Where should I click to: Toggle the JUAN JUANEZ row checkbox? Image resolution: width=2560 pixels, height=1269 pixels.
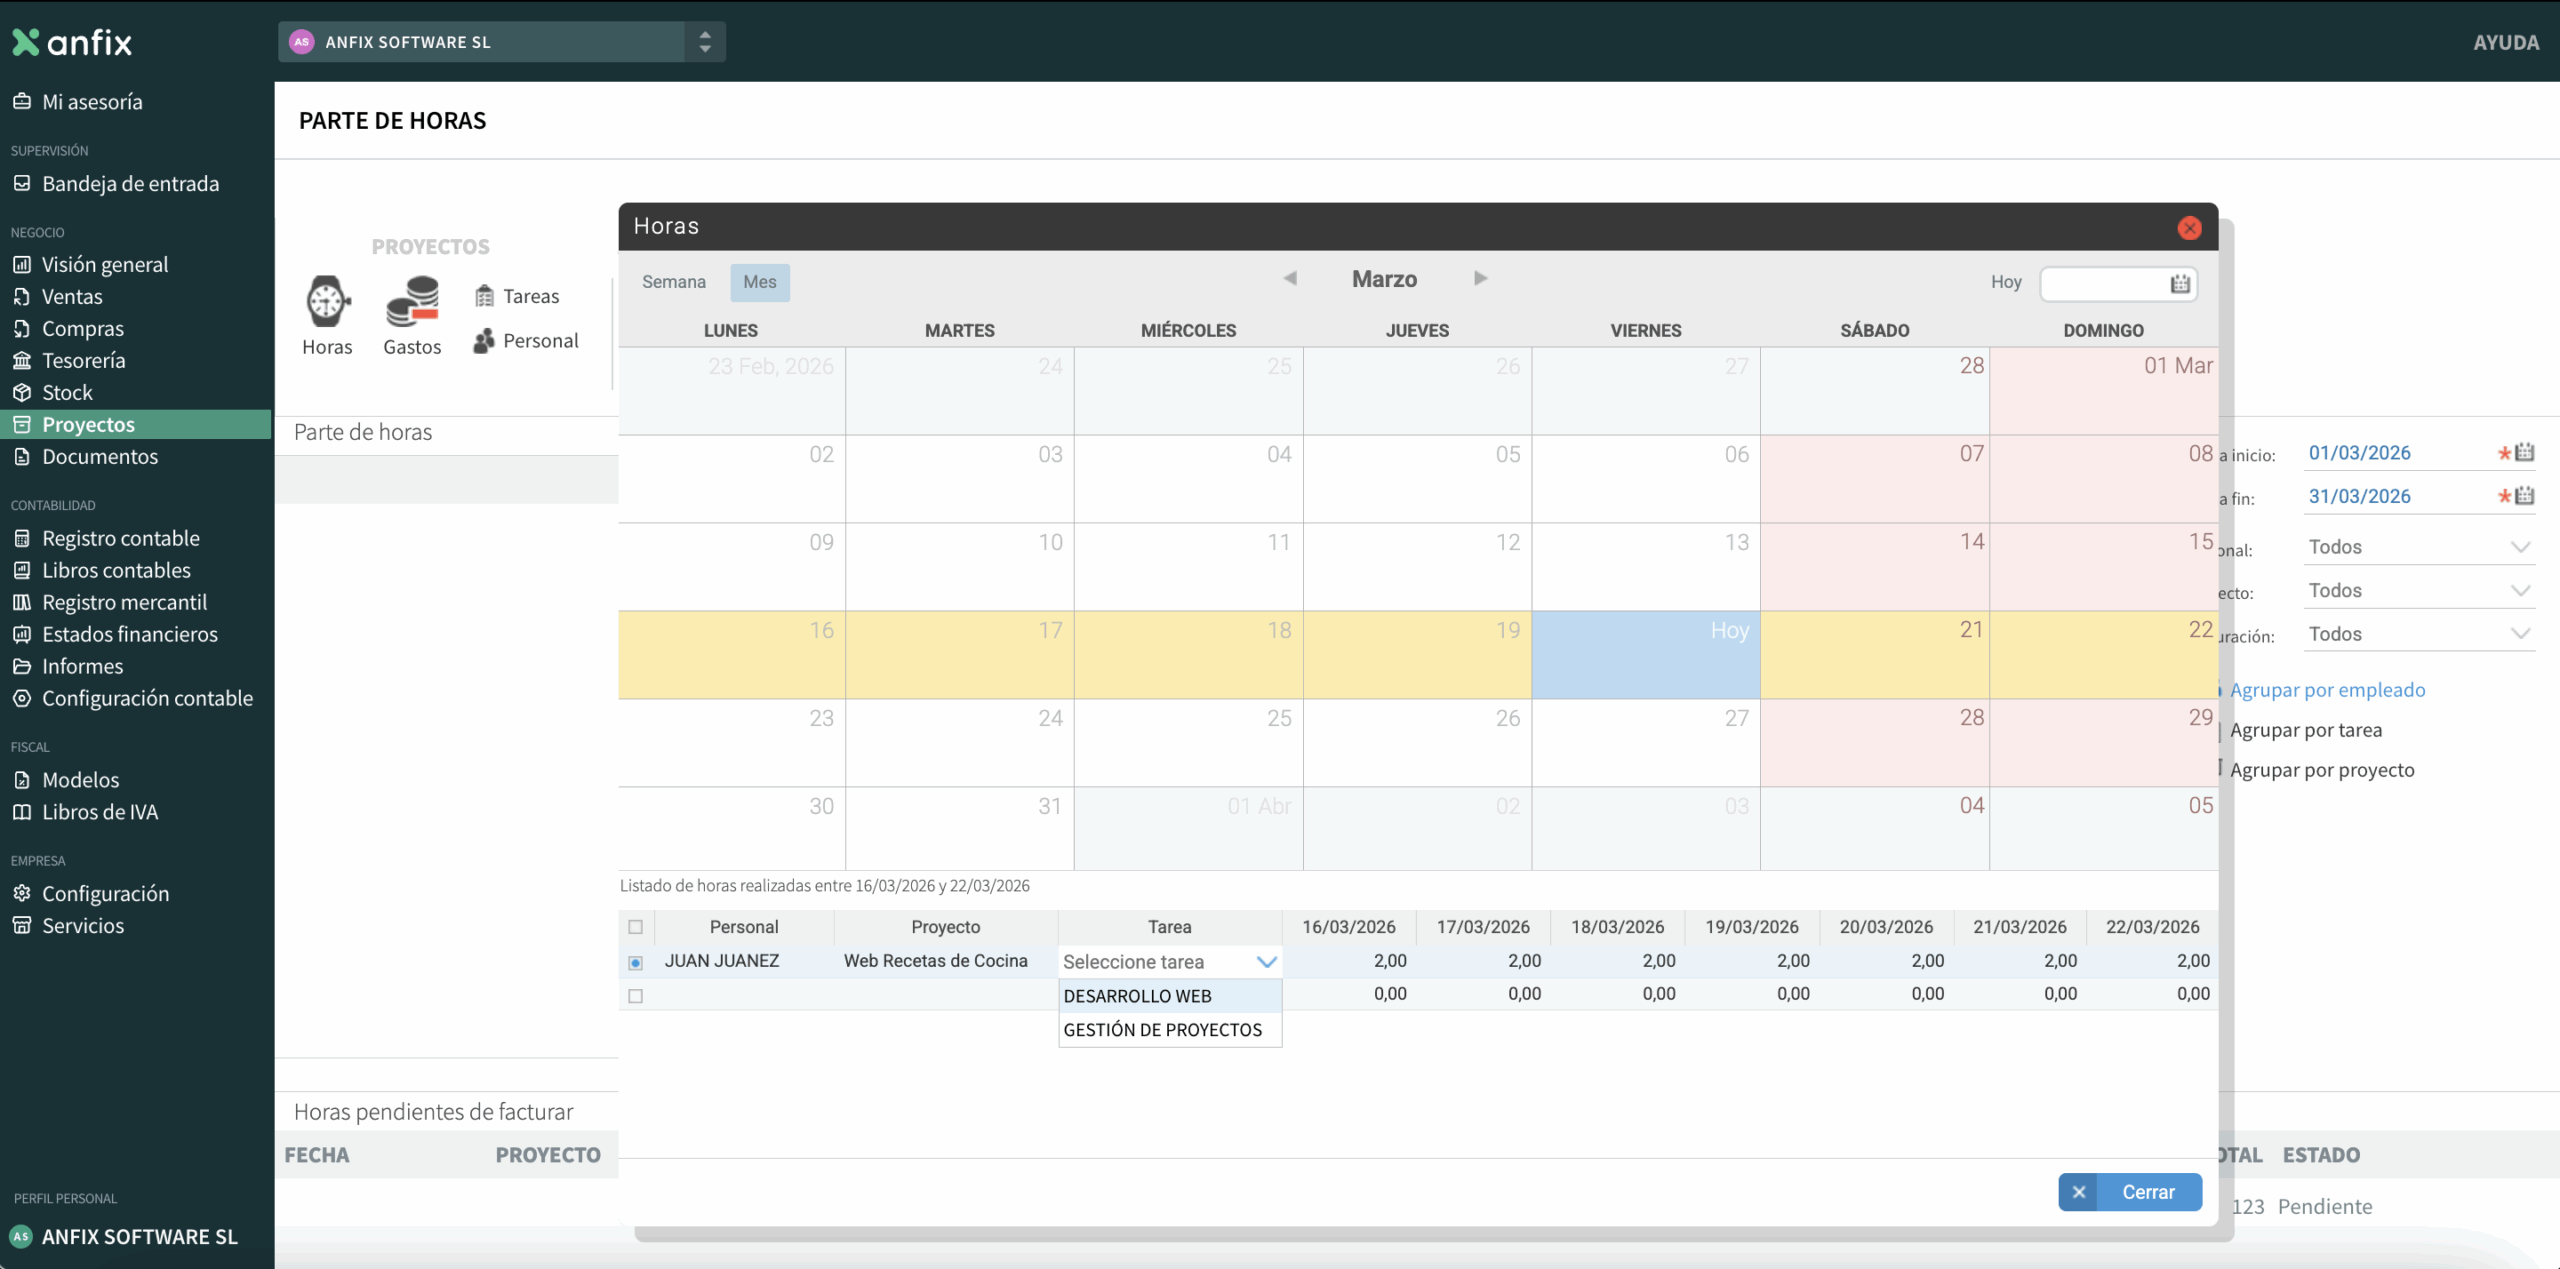(x=636, y=962)
